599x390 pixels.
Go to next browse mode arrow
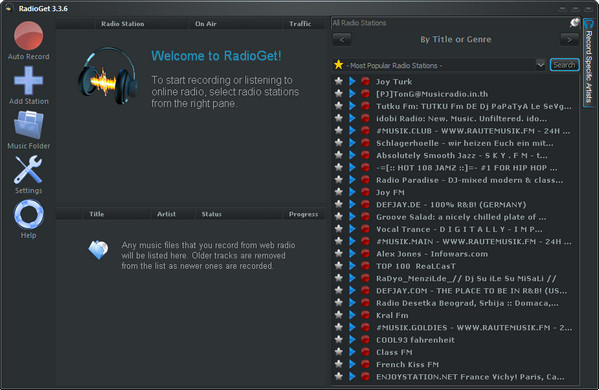(x=570, y=39)
